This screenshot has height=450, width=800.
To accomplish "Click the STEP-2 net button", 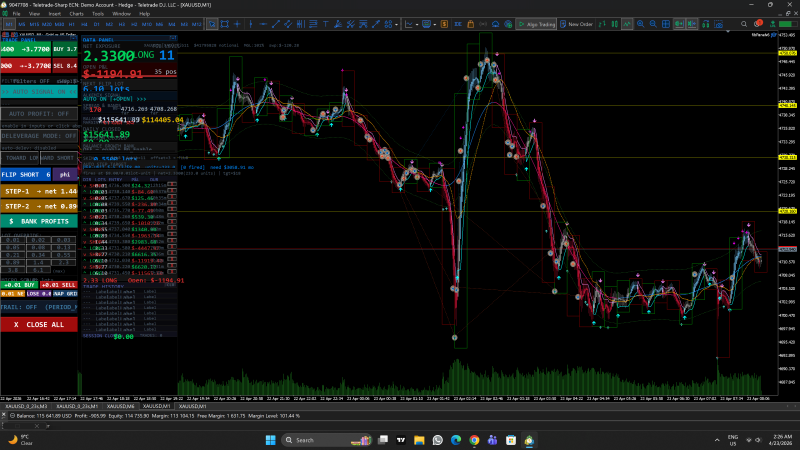I will coord(39,206).
